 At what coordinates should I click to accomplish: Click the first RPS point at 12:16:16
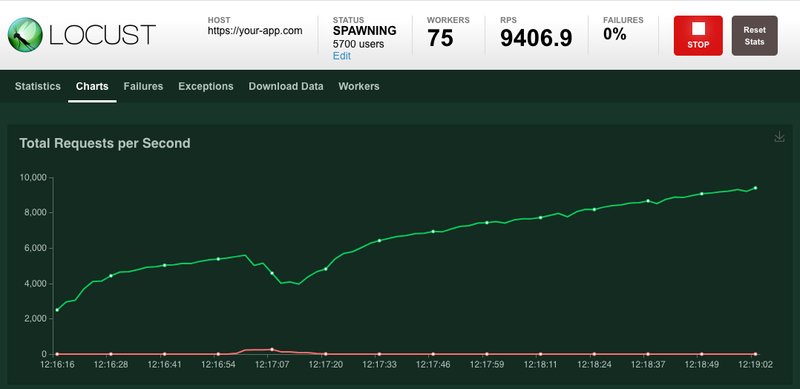(57, 310)
